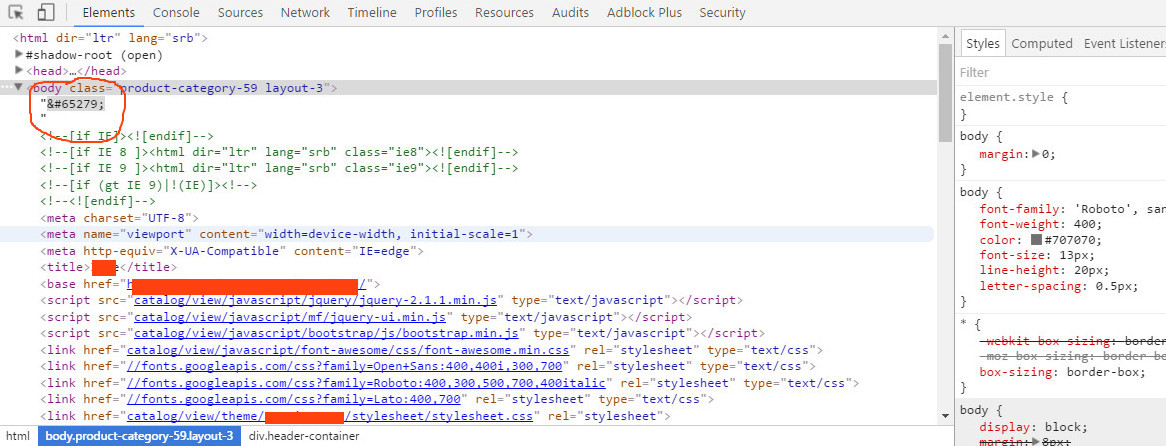
Task: Open the Security tab
Action: coord(722,13)
